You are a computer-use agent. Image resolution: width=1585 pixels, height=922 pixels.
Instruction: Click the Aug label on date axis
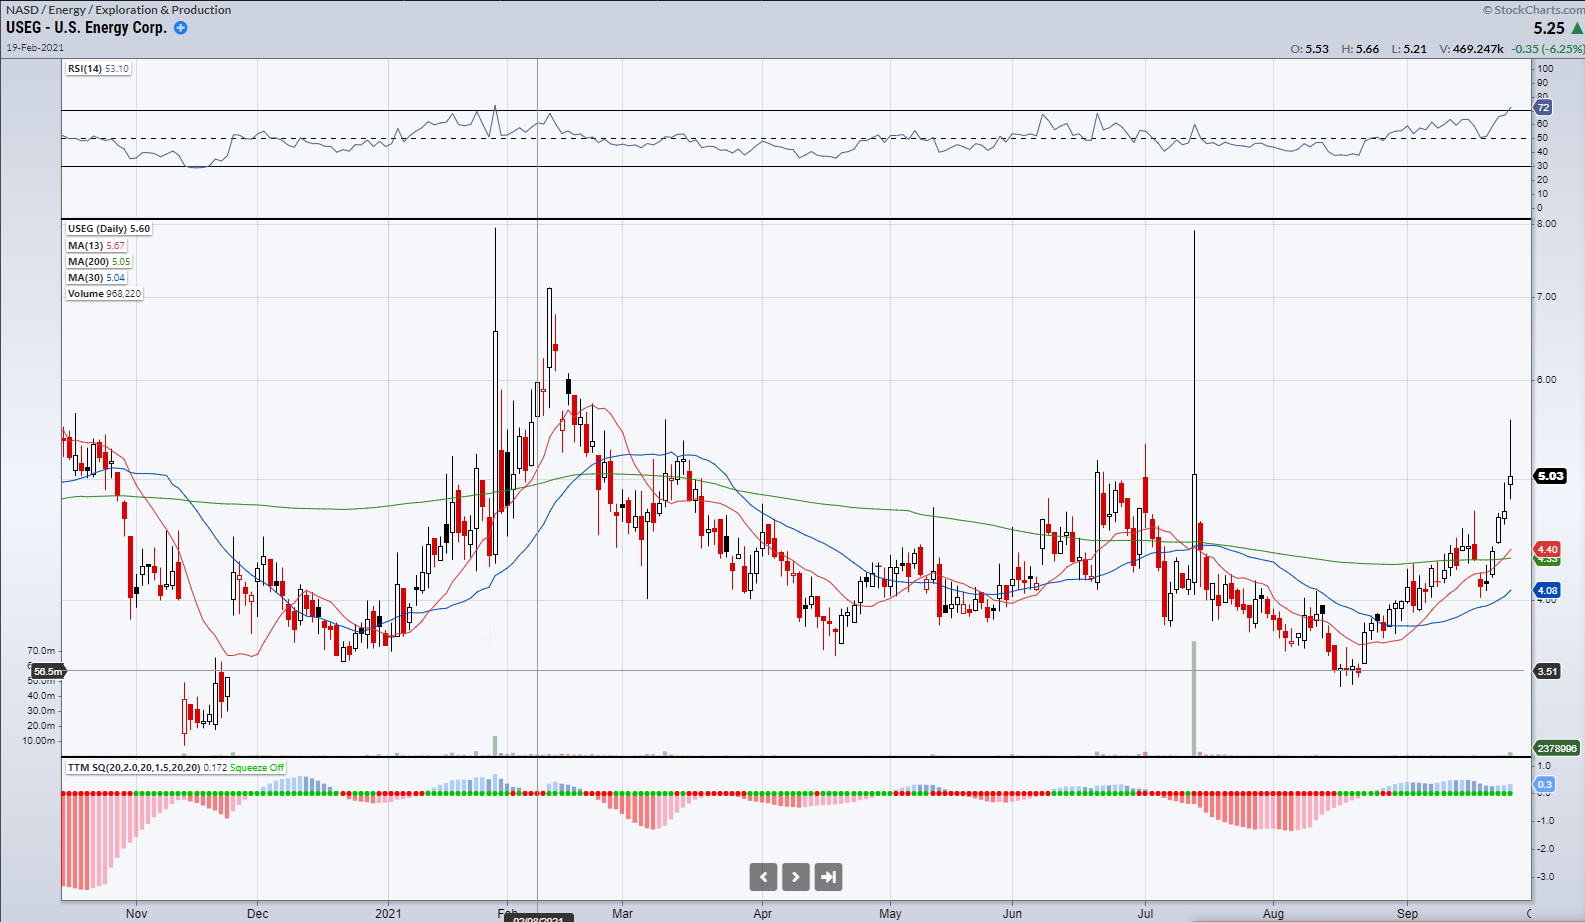click(1273, 913)
